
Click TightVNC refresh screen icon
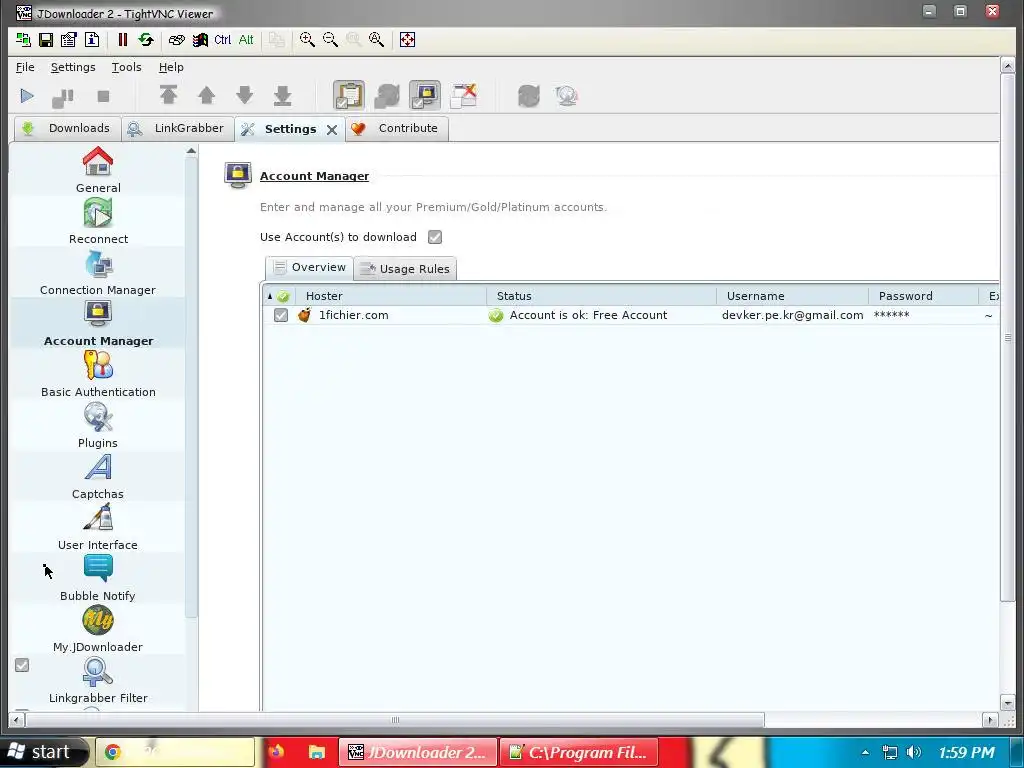146,40
